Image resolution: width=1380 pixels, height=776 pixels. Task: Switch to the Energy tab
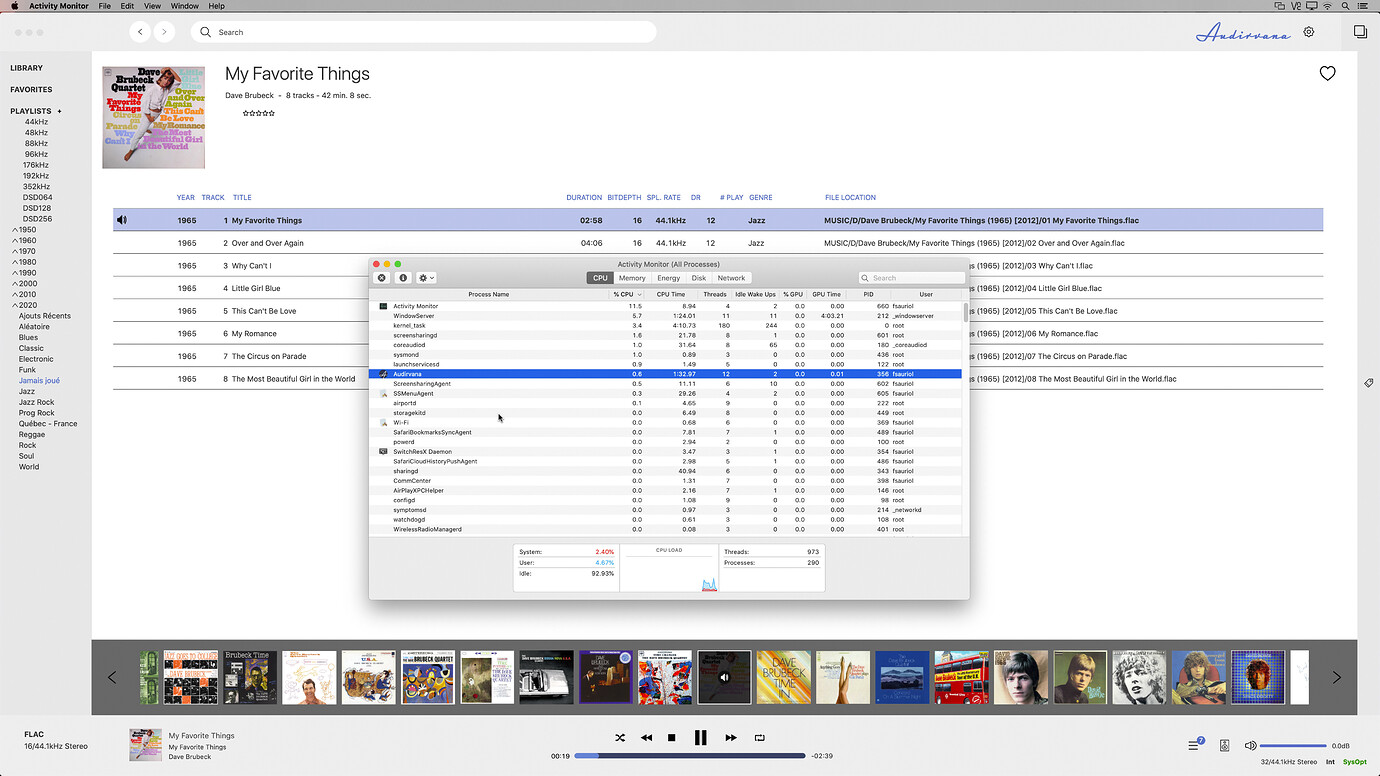point(669,278)
